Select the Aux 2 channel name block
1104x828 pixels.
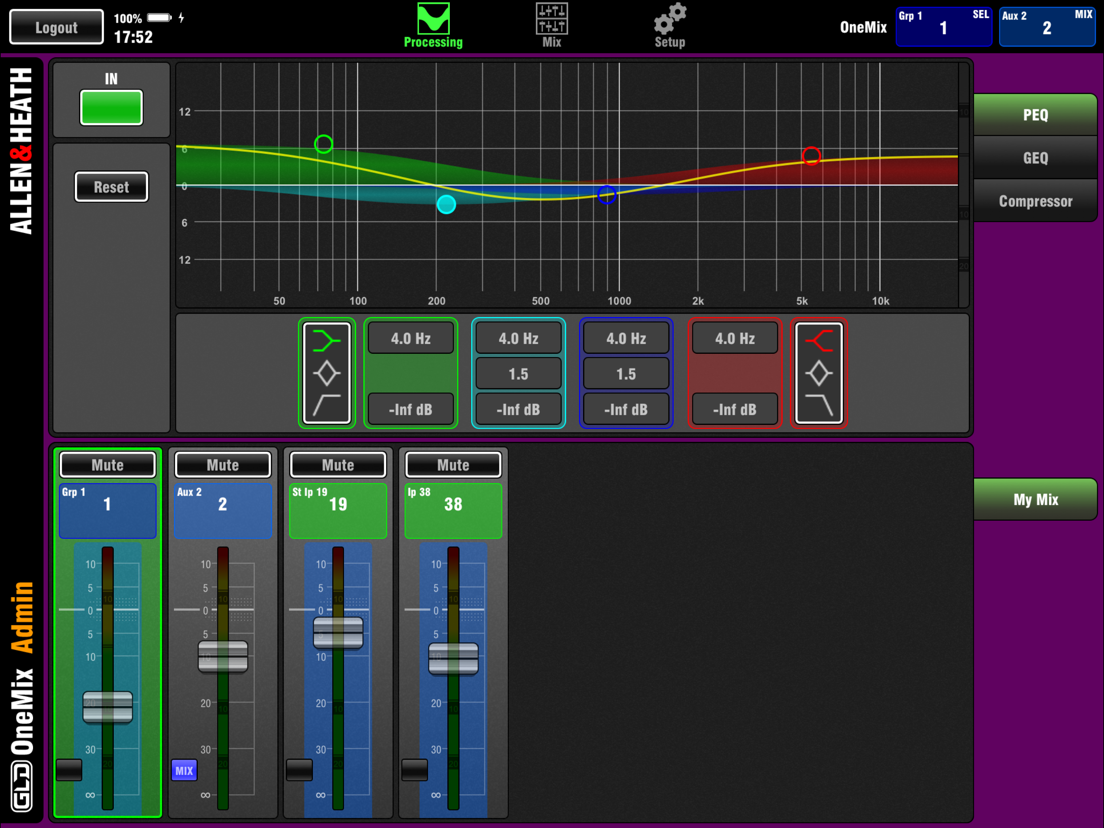pos(222,510)
